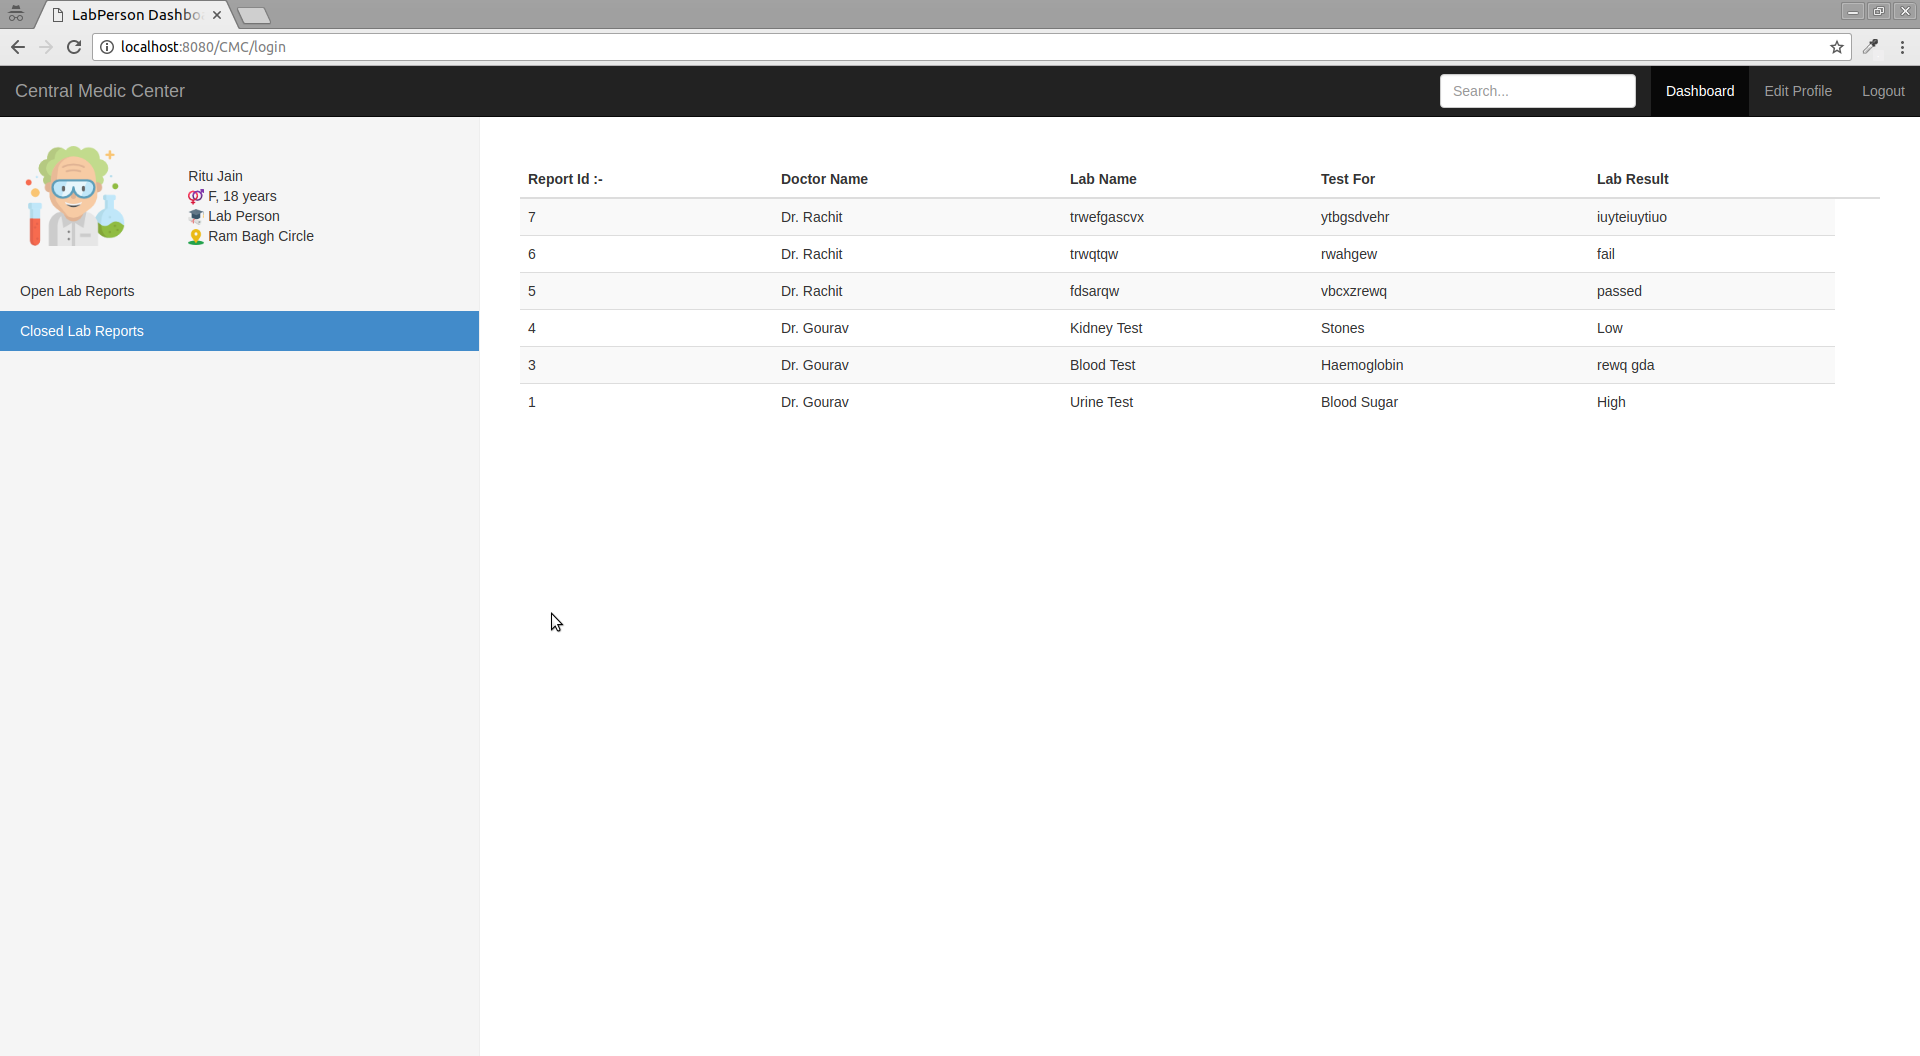Image resolution: width=1920 pixels, height=1056 pixels.
Task: Reload the page with refresh icon
Action: (x=74, y=47)
